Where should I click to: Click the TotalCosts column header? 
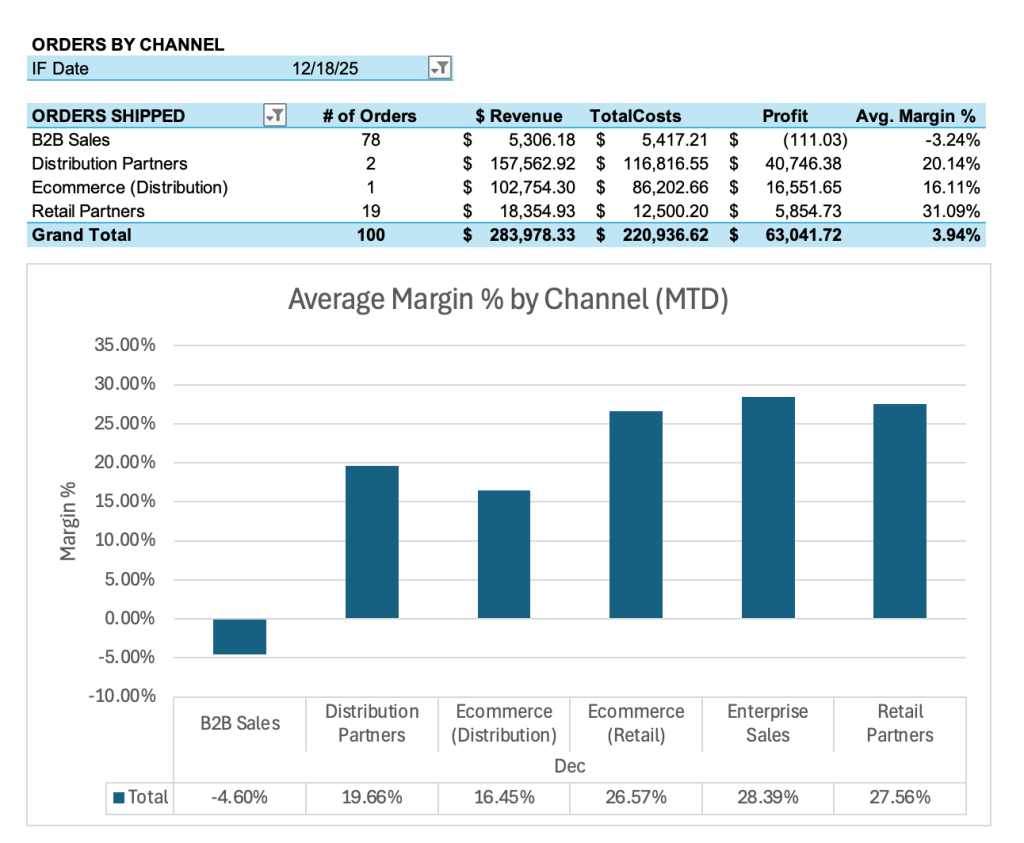point(635,116)
